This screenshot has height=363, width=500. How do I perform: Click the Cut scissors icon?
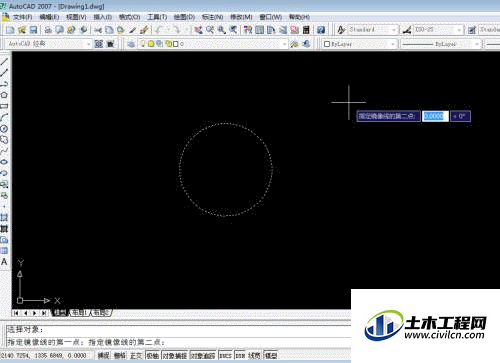pyautogui.click(x=98, y=30)
